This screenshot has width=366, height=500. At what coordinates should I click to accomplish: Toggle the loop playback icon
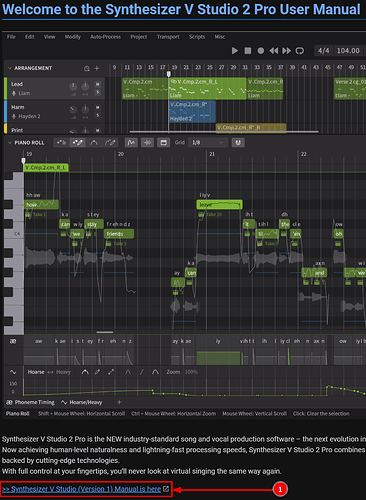coord(300,51)
